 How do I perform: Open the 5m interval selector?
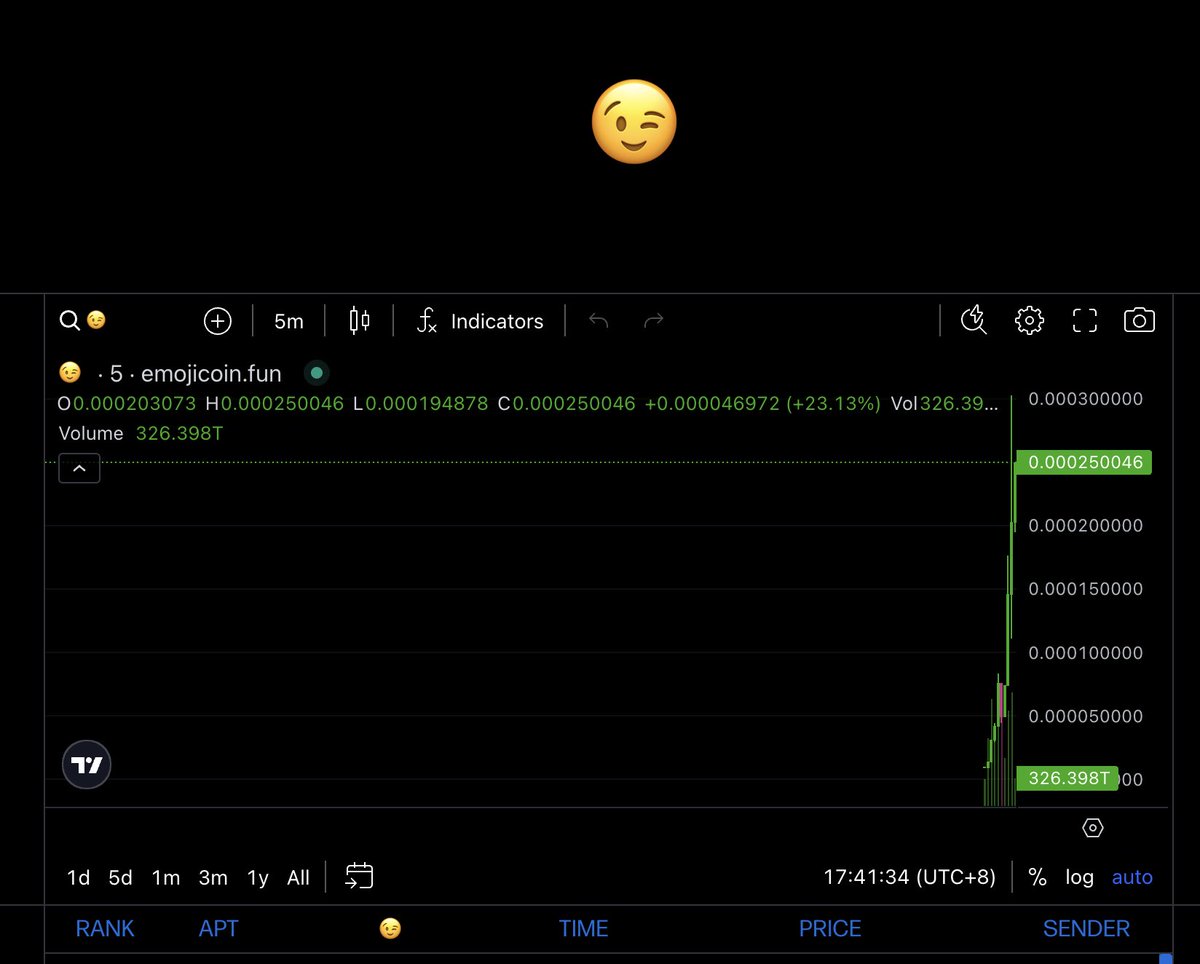pos(288,321)
